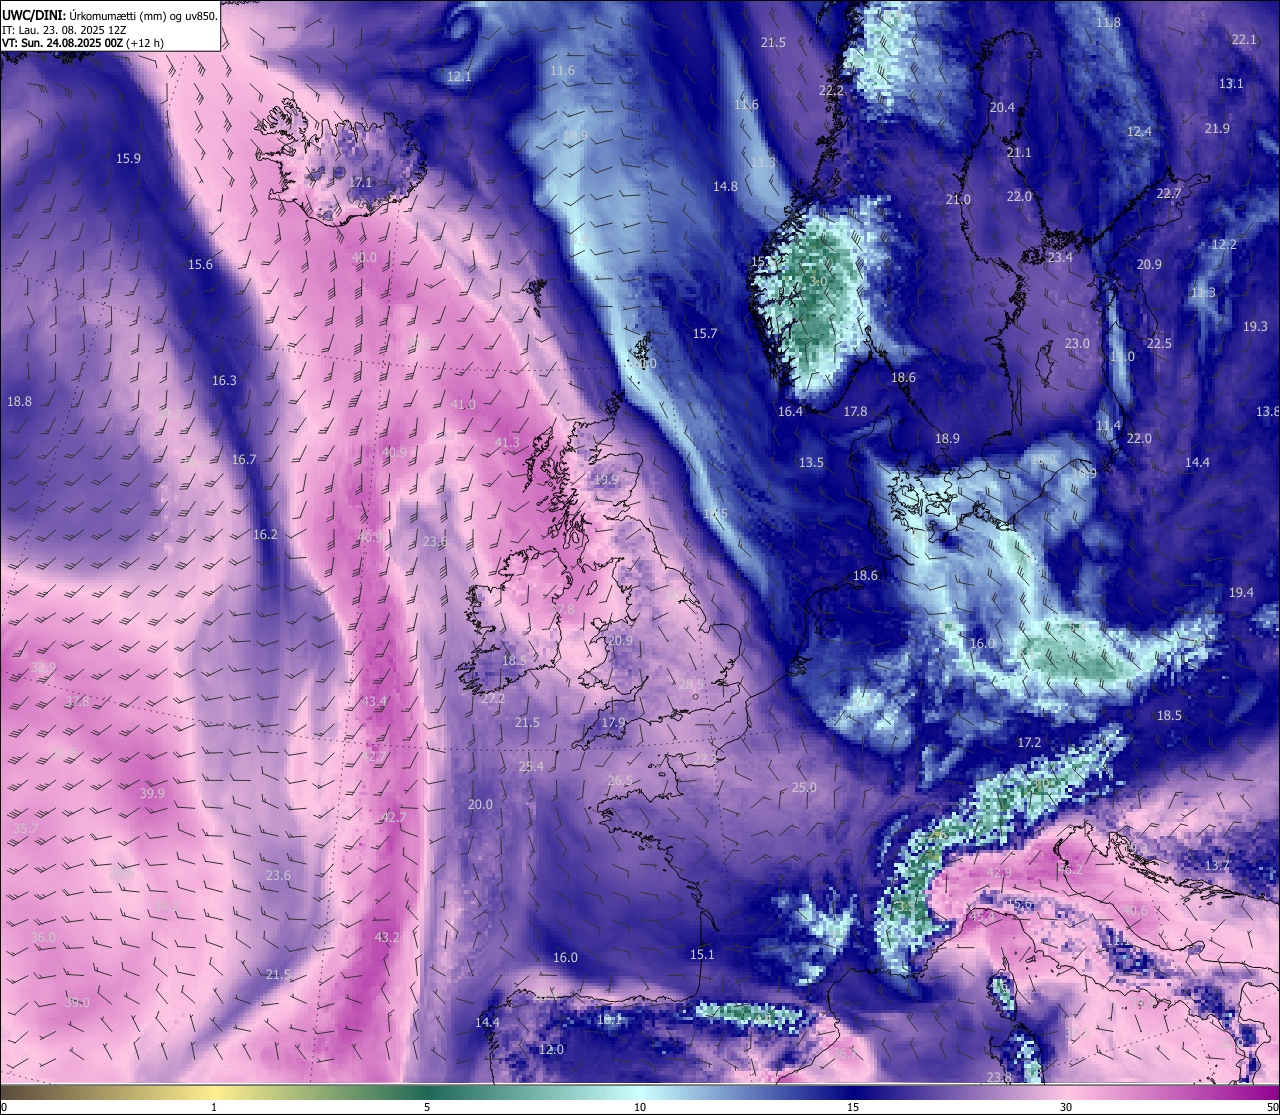Click the 10 tick on the color scale

tap(640, 1107)
